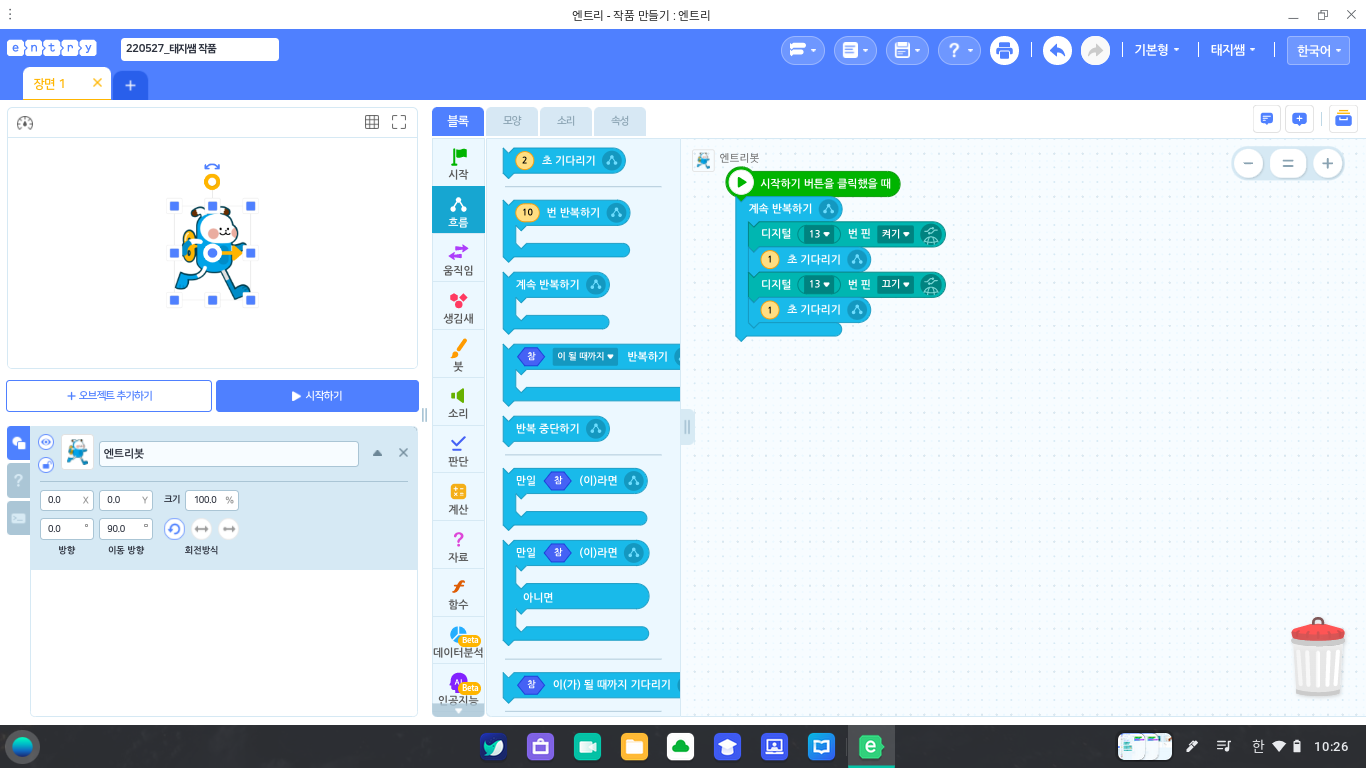Screen dimensions: 1366x768
Task: Add a new scene with plus tab
Action: tap(130, 85)
